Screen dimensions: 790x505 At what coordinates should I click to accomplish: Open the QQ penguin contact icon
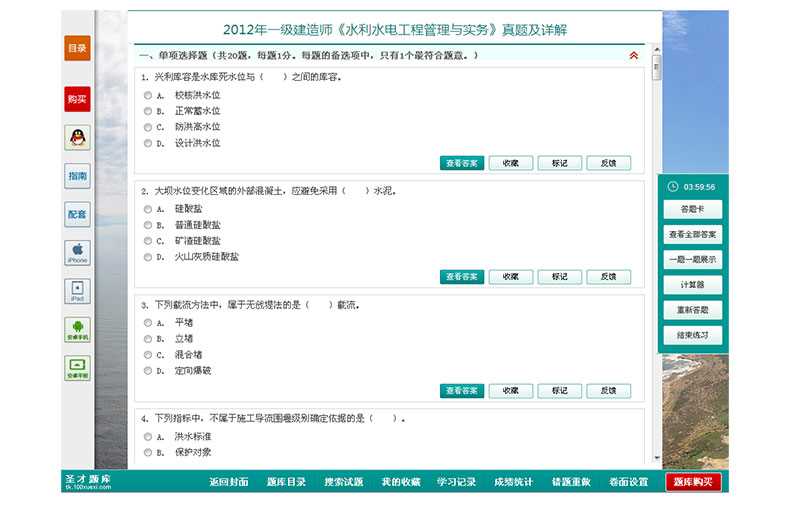click(77, 138)
